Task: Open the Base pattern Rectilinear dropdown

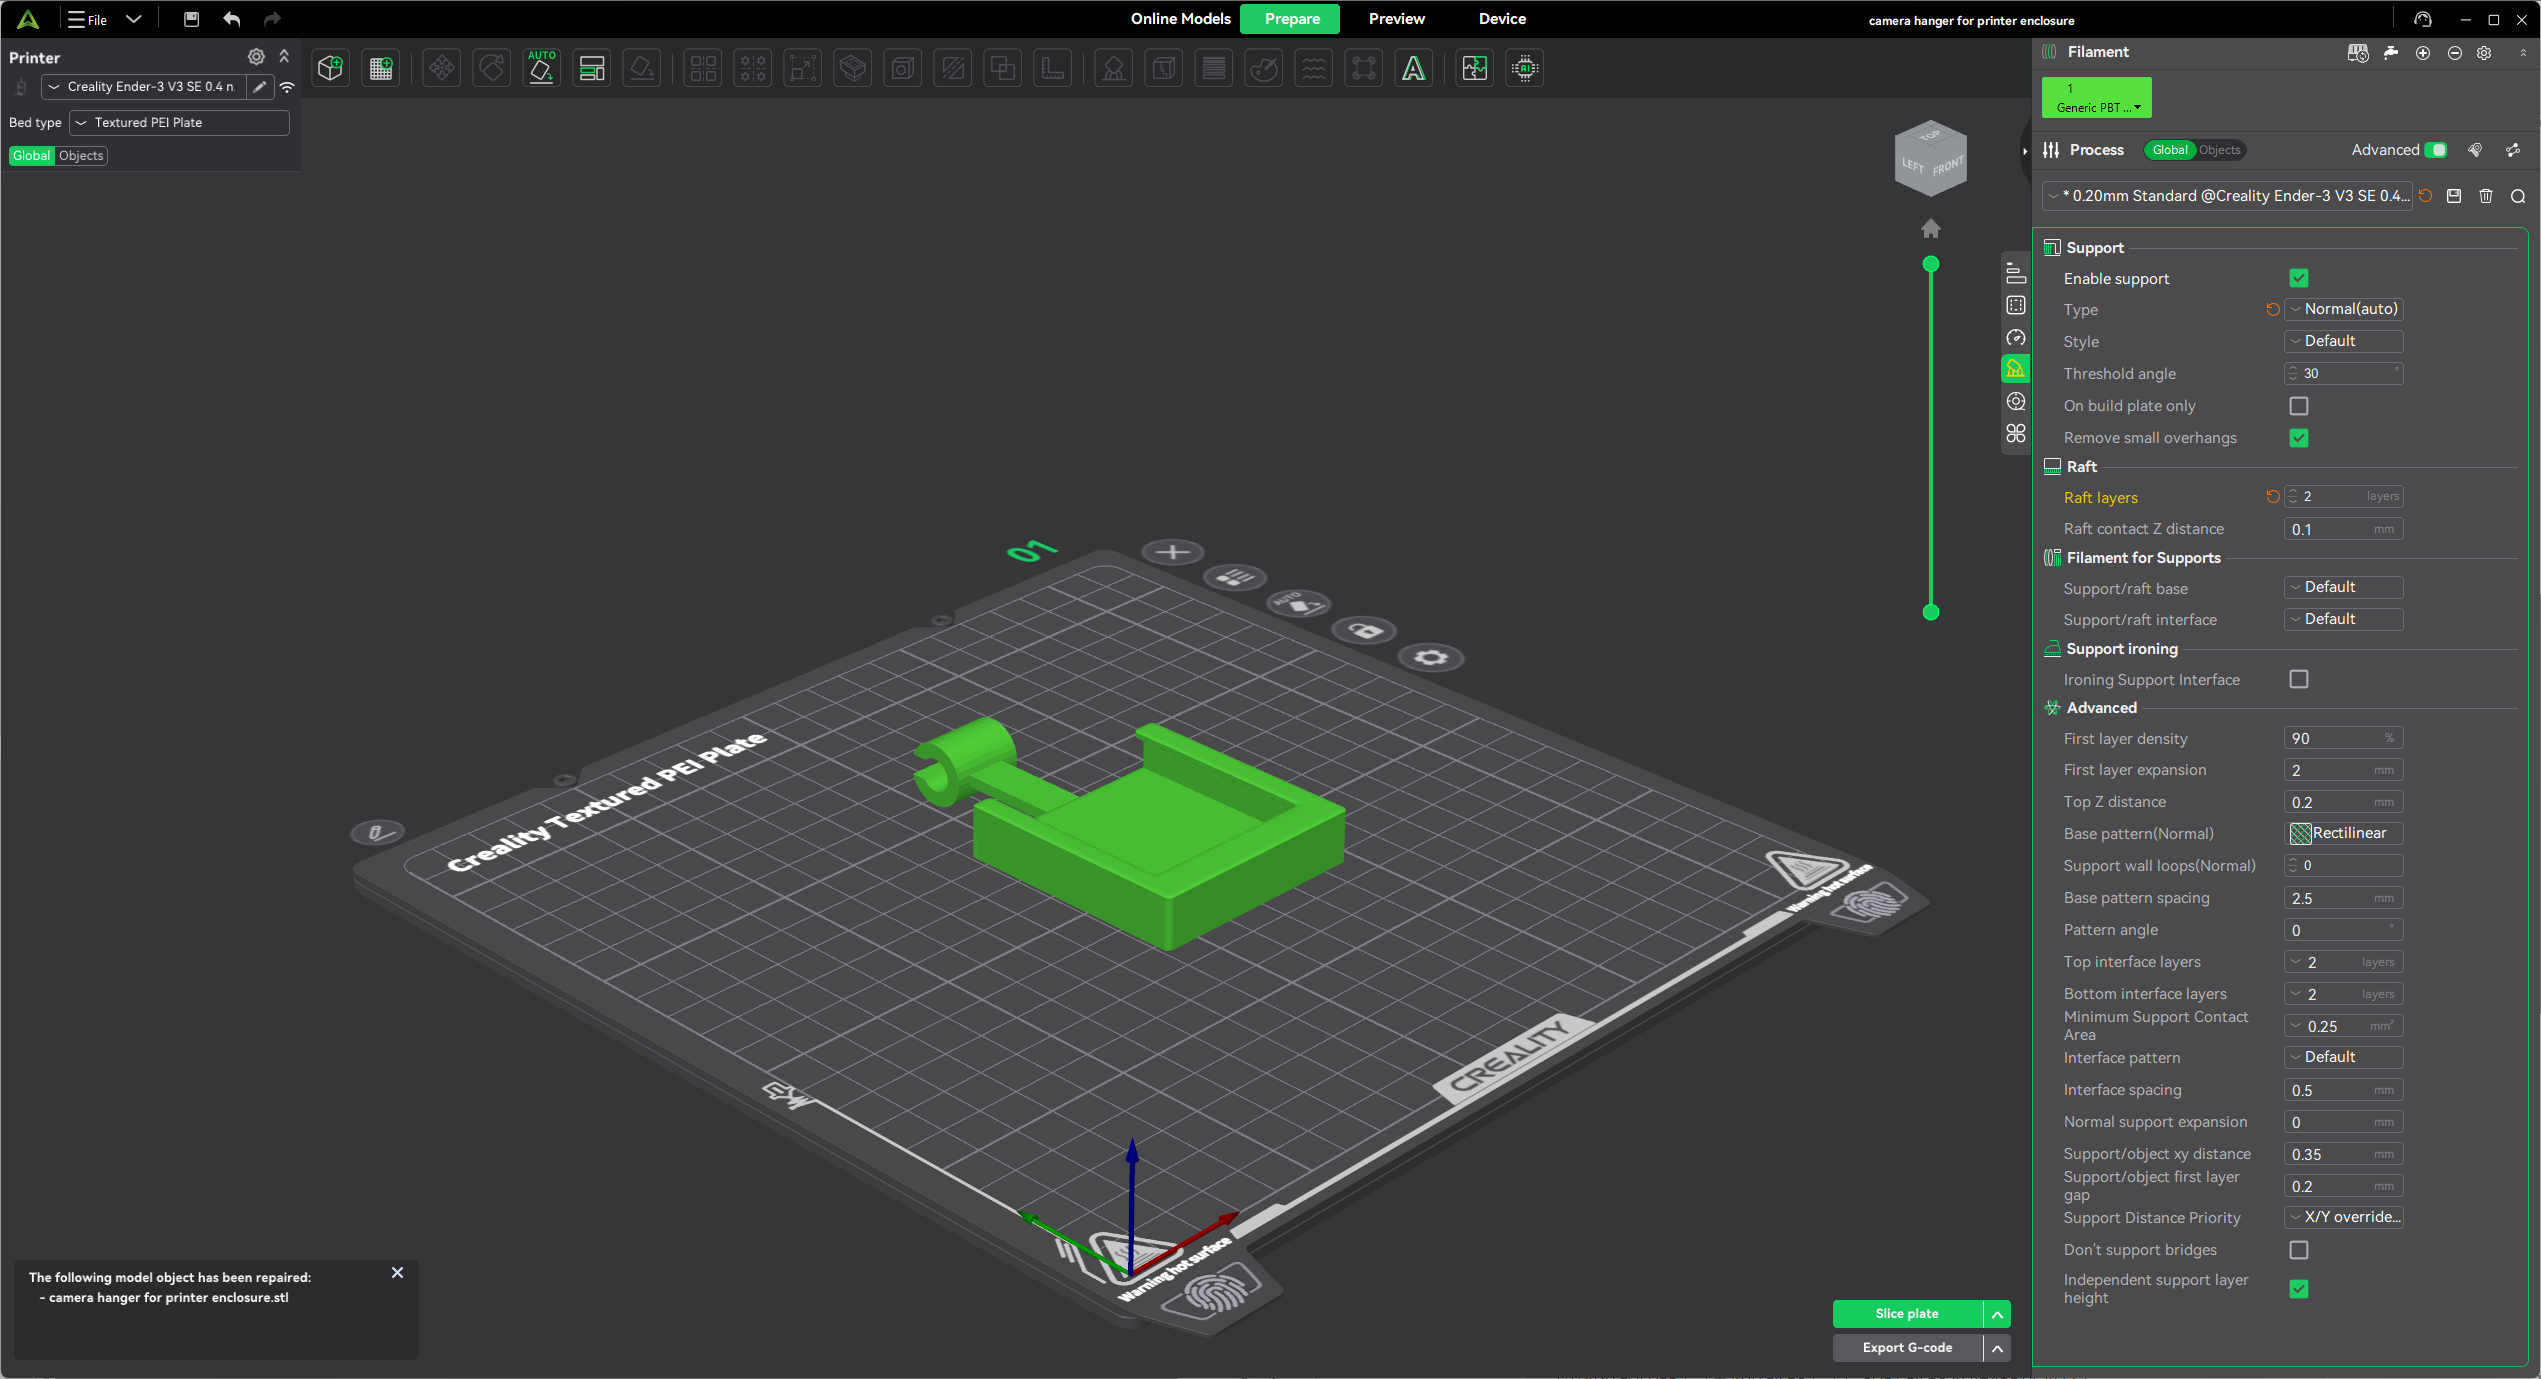Action: (2344, 833)
